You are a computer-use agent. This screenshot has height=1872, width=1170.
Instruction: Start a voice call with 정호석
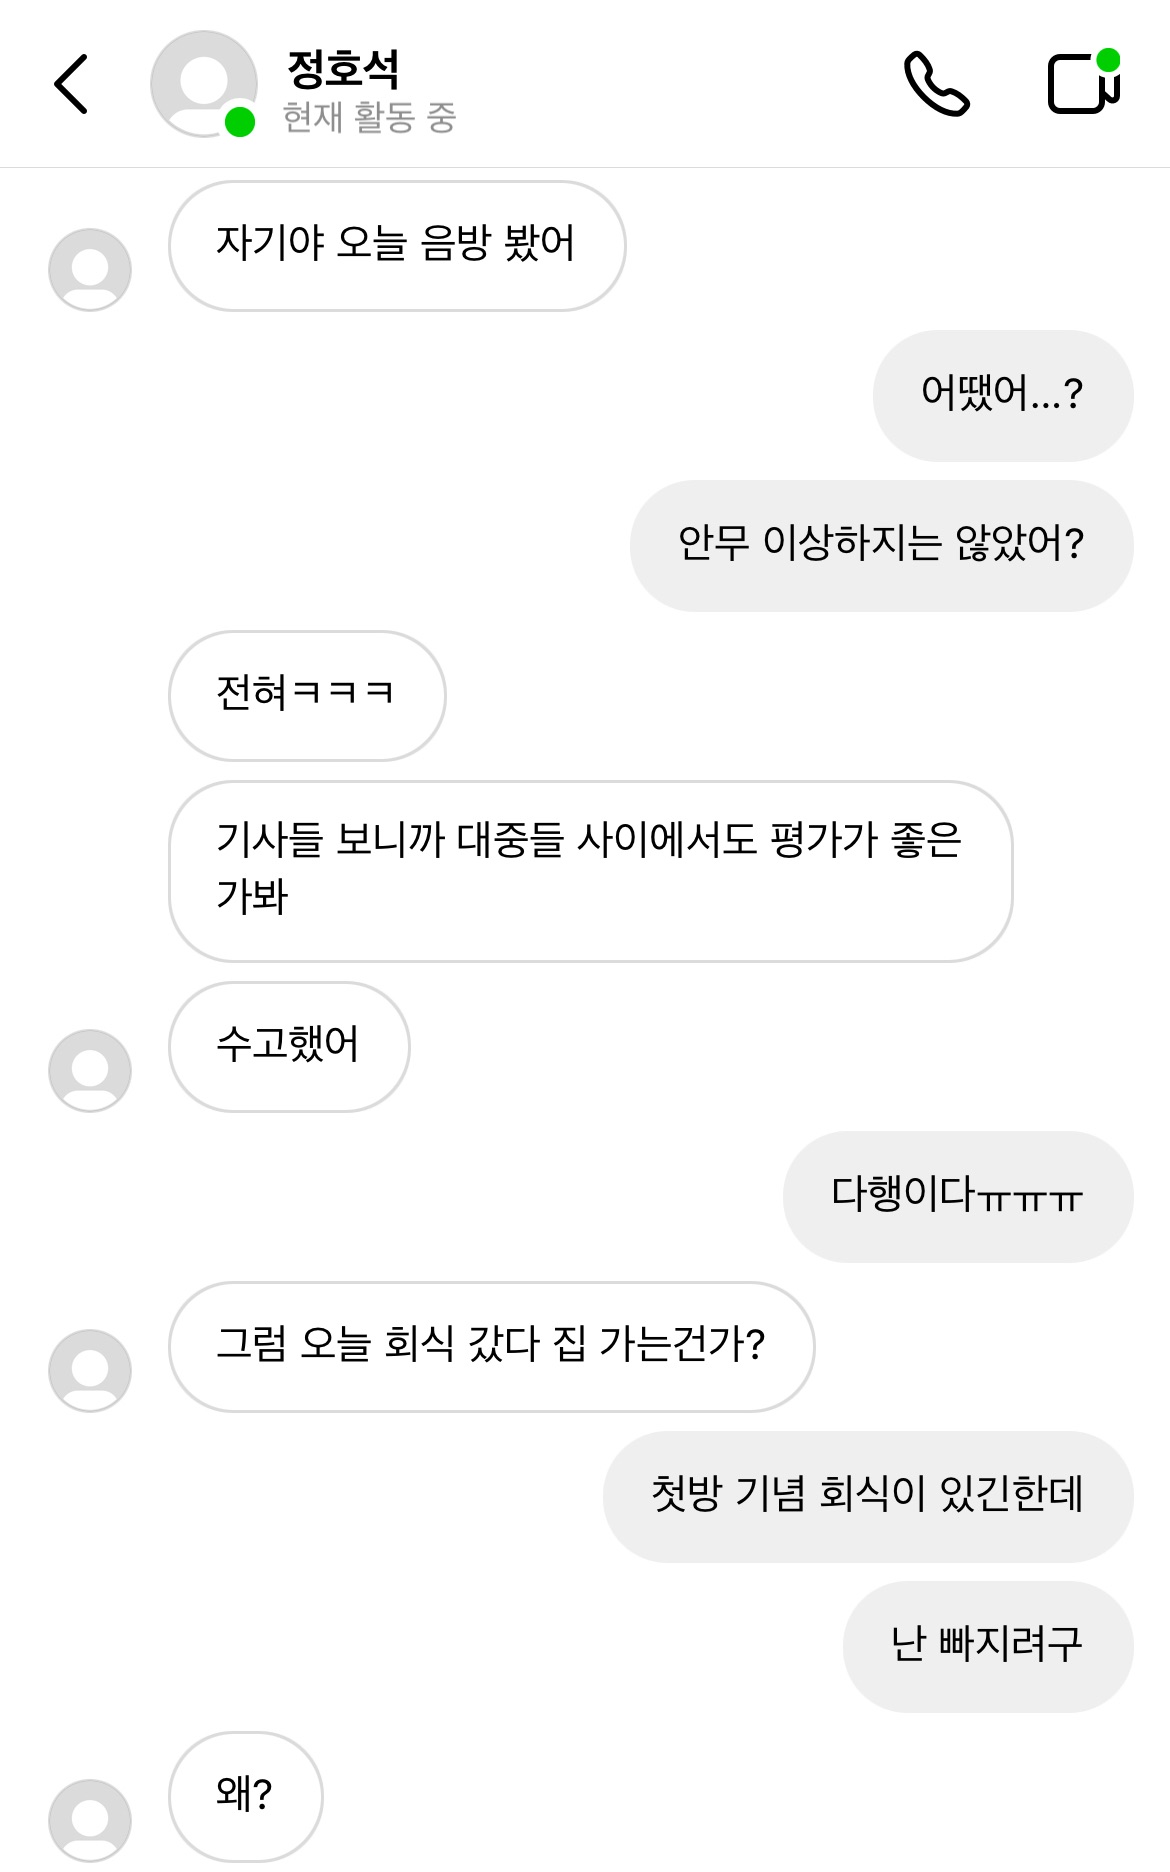point(936,84)
